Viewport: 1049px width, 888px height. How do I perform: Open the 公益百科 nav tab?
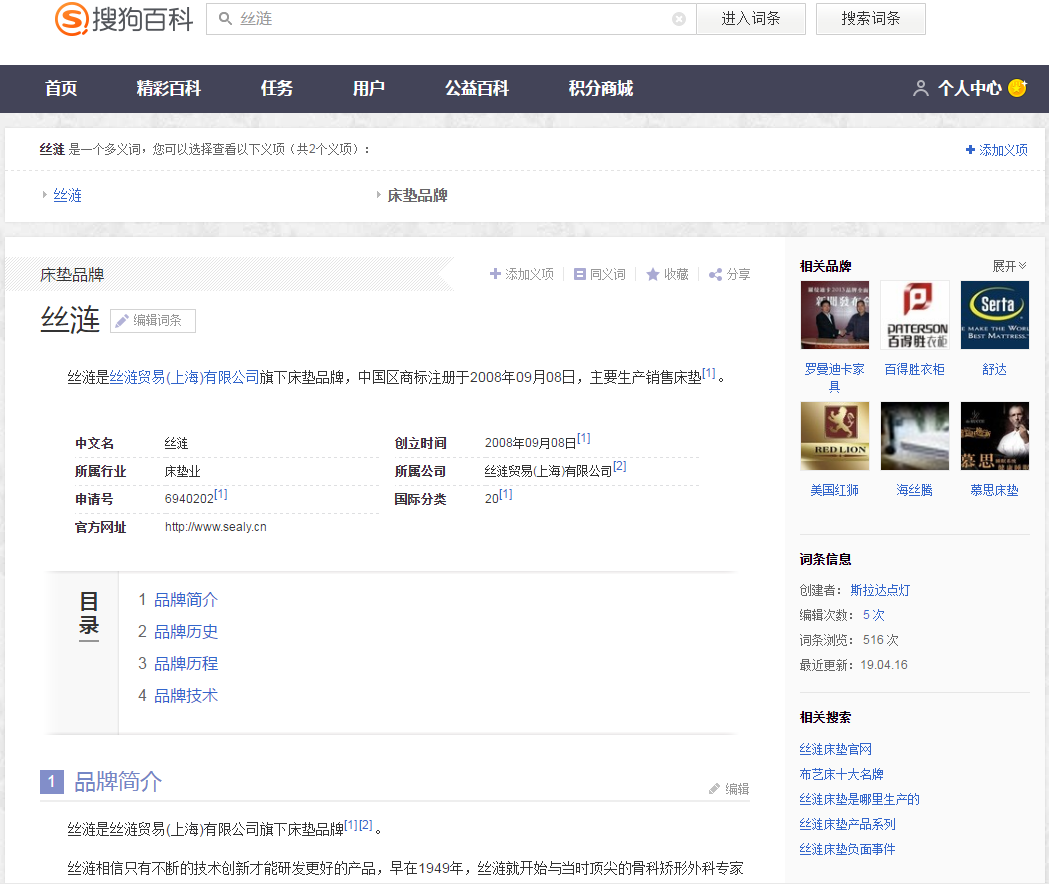pyautogui.click(x=477, y=88)
